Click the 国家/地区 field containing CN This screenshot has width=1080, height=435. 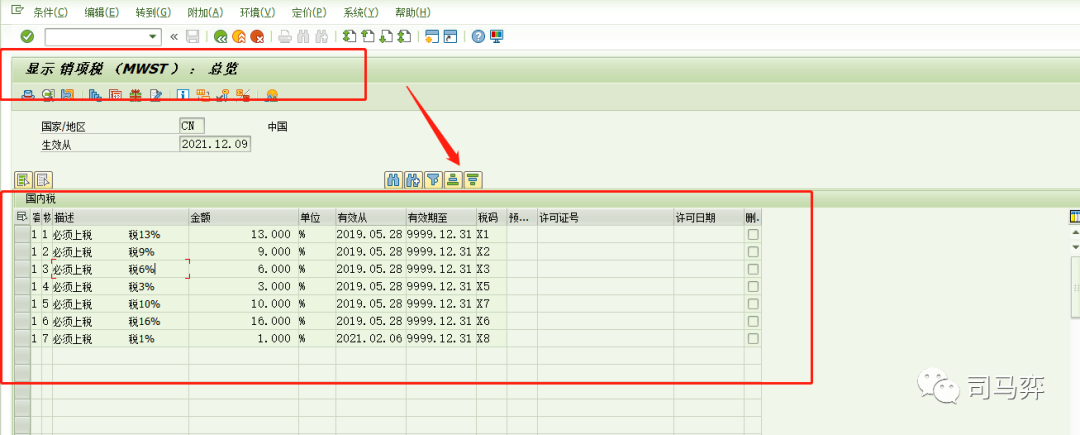(191, 126)
